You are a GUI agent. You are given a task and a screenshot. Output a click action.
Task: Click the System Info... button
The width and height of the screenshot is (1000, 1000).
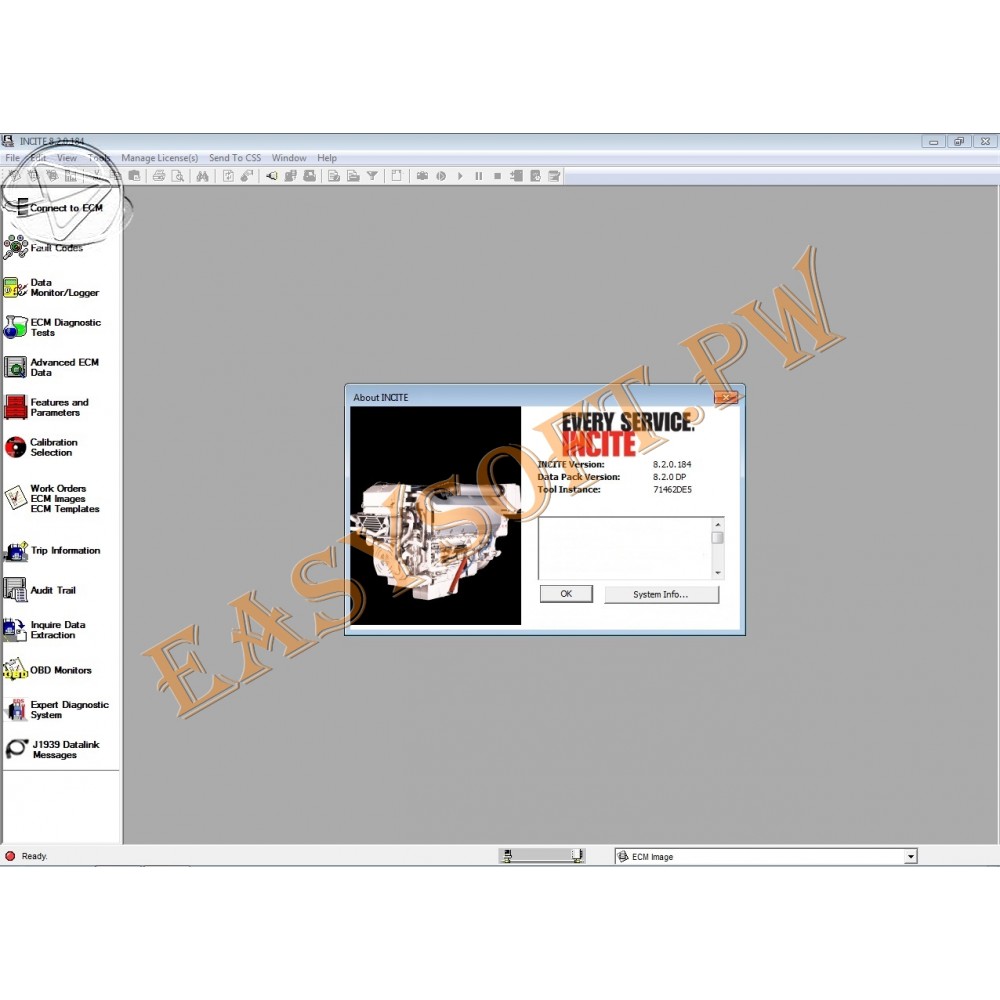tap(661, 594)
